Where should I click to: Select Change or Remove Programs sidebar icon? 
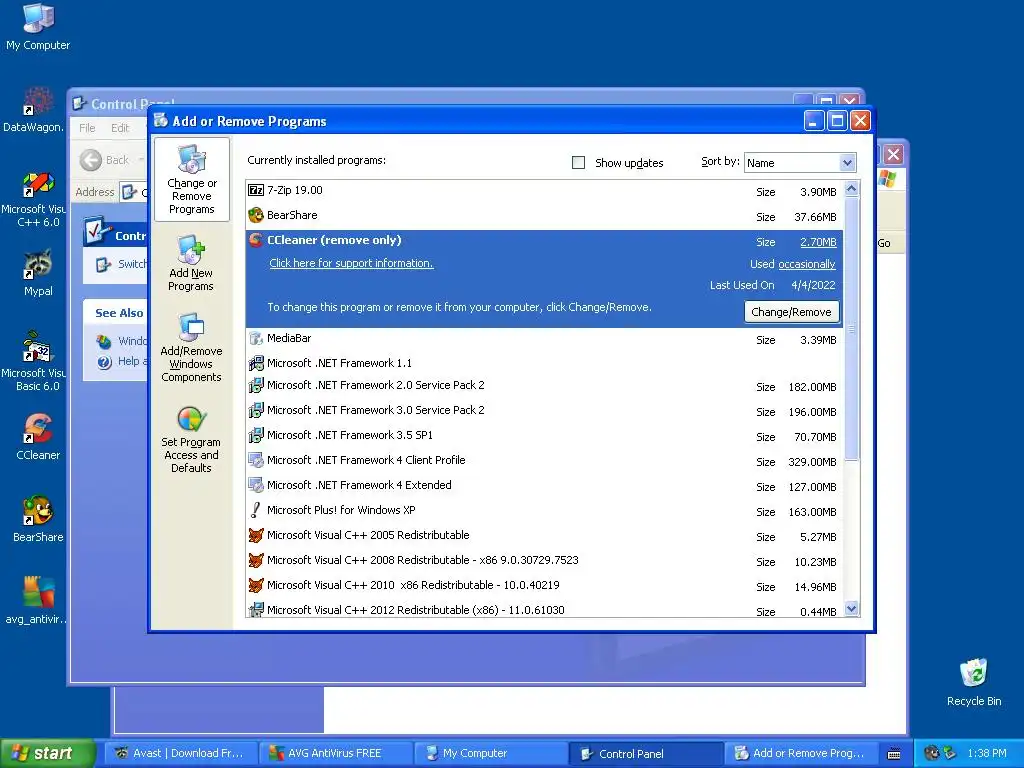tap(191, 180)
